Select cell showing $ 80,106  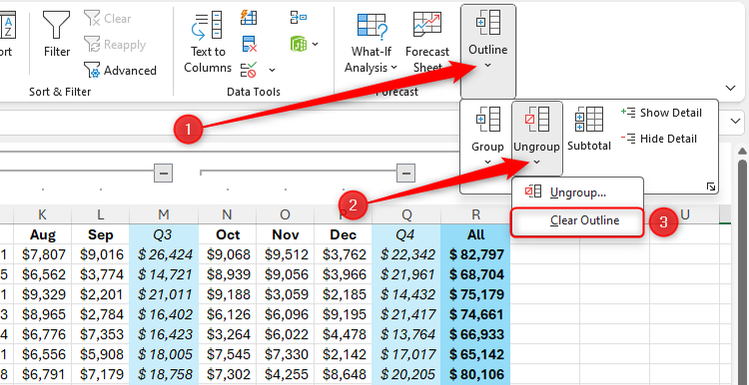coord(476,374)
